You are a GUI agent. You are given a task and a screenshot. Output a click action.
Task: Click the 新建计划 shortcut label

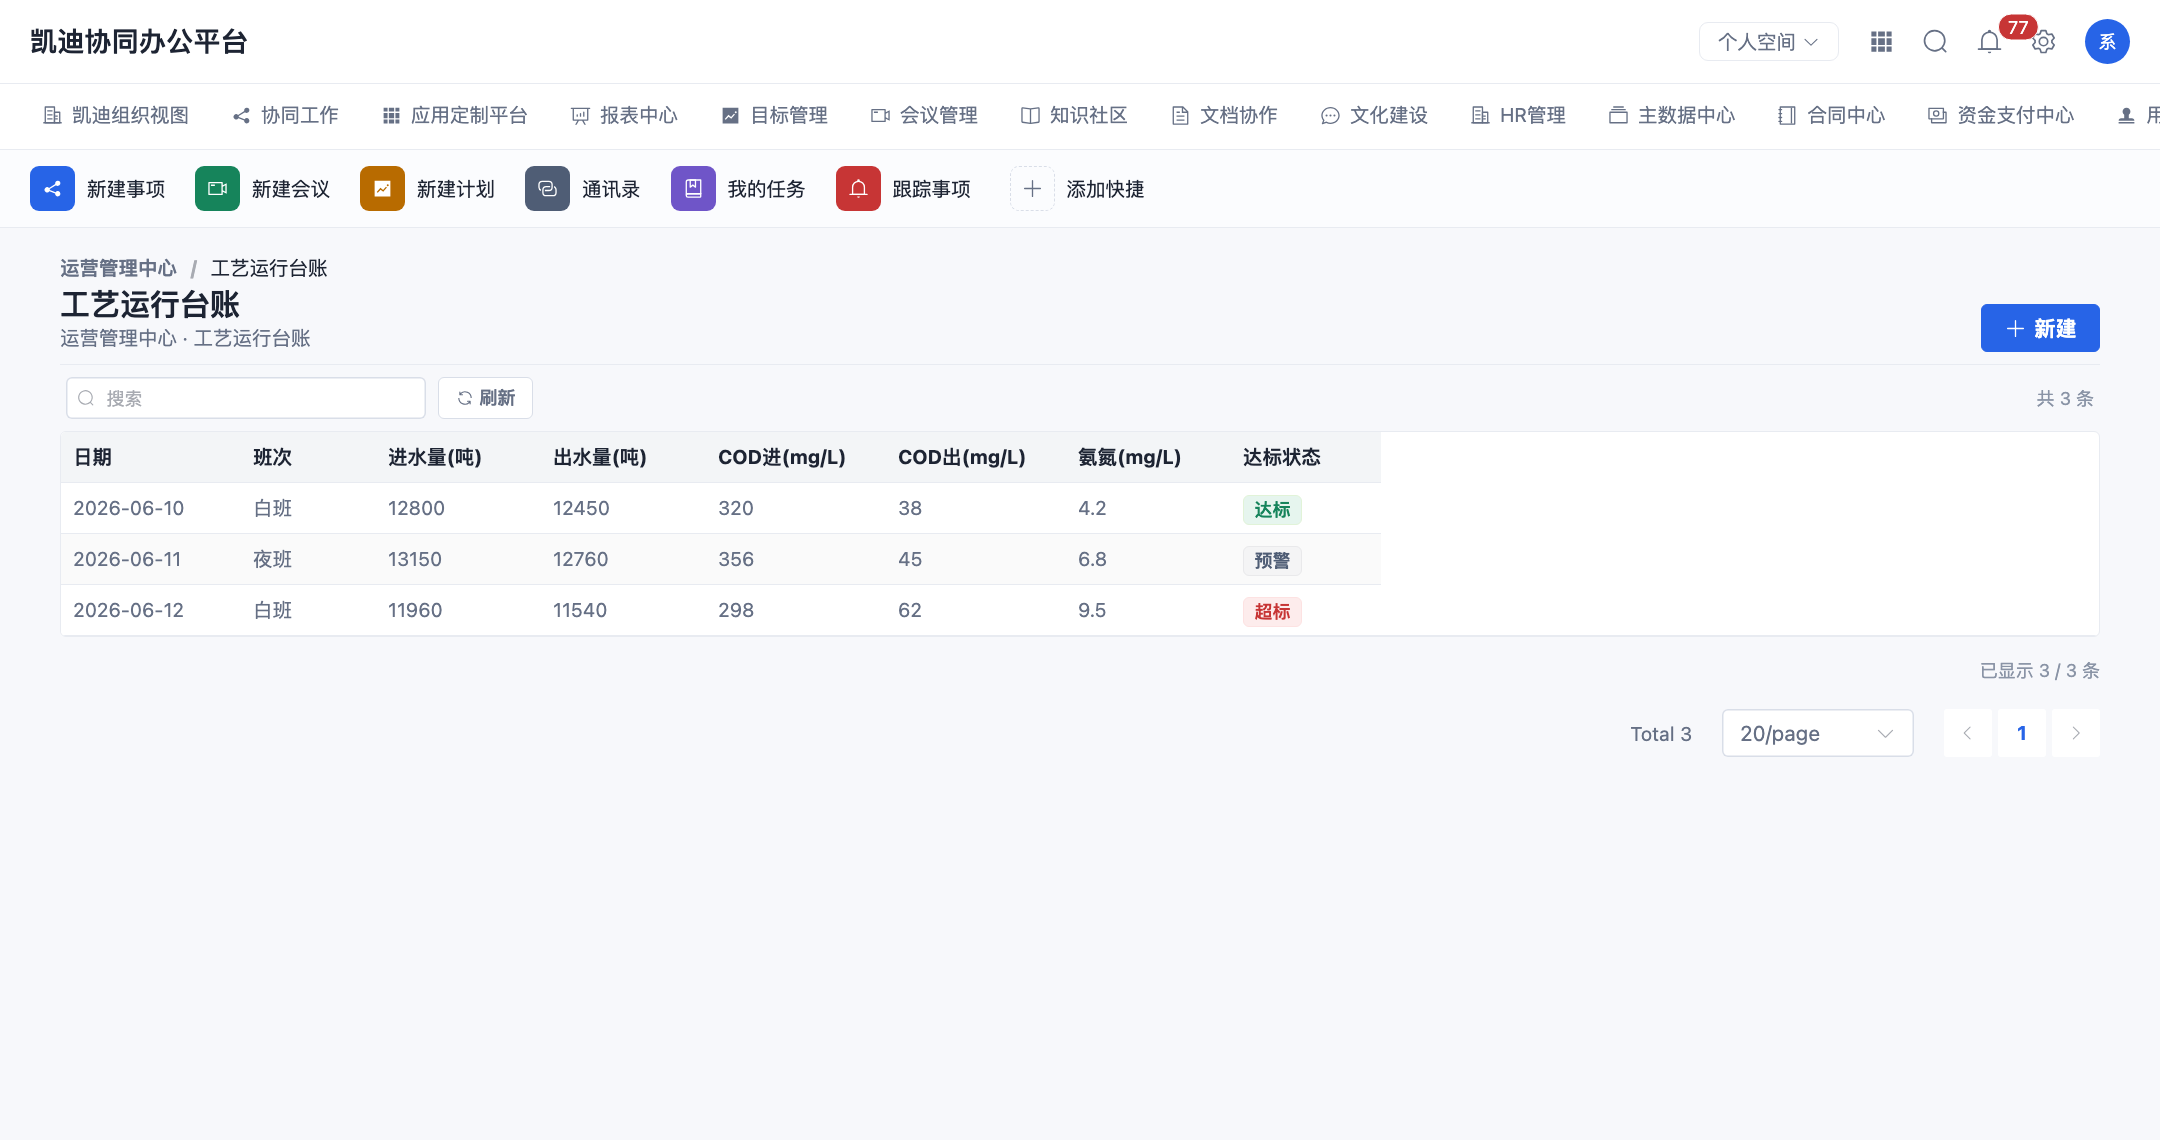tap(456, 189)
